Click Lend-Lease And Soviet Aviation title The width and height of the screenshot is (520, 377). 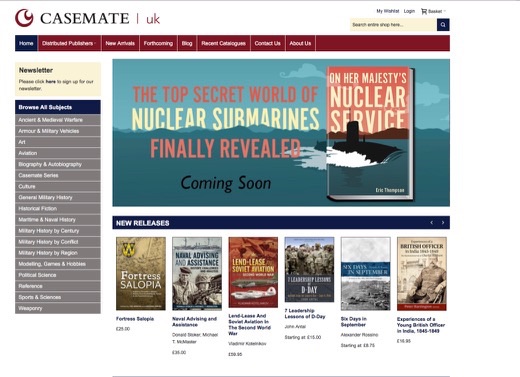(x=249, y=324)
